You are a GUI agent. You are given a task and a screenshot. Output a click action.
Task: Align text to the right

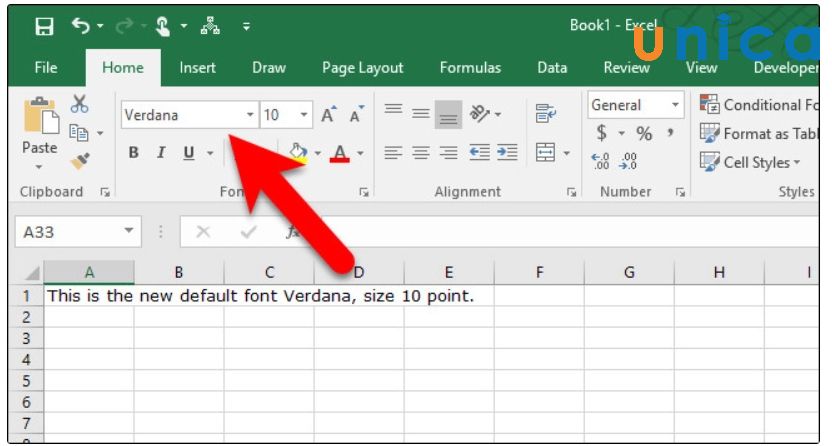coord(448,153)
